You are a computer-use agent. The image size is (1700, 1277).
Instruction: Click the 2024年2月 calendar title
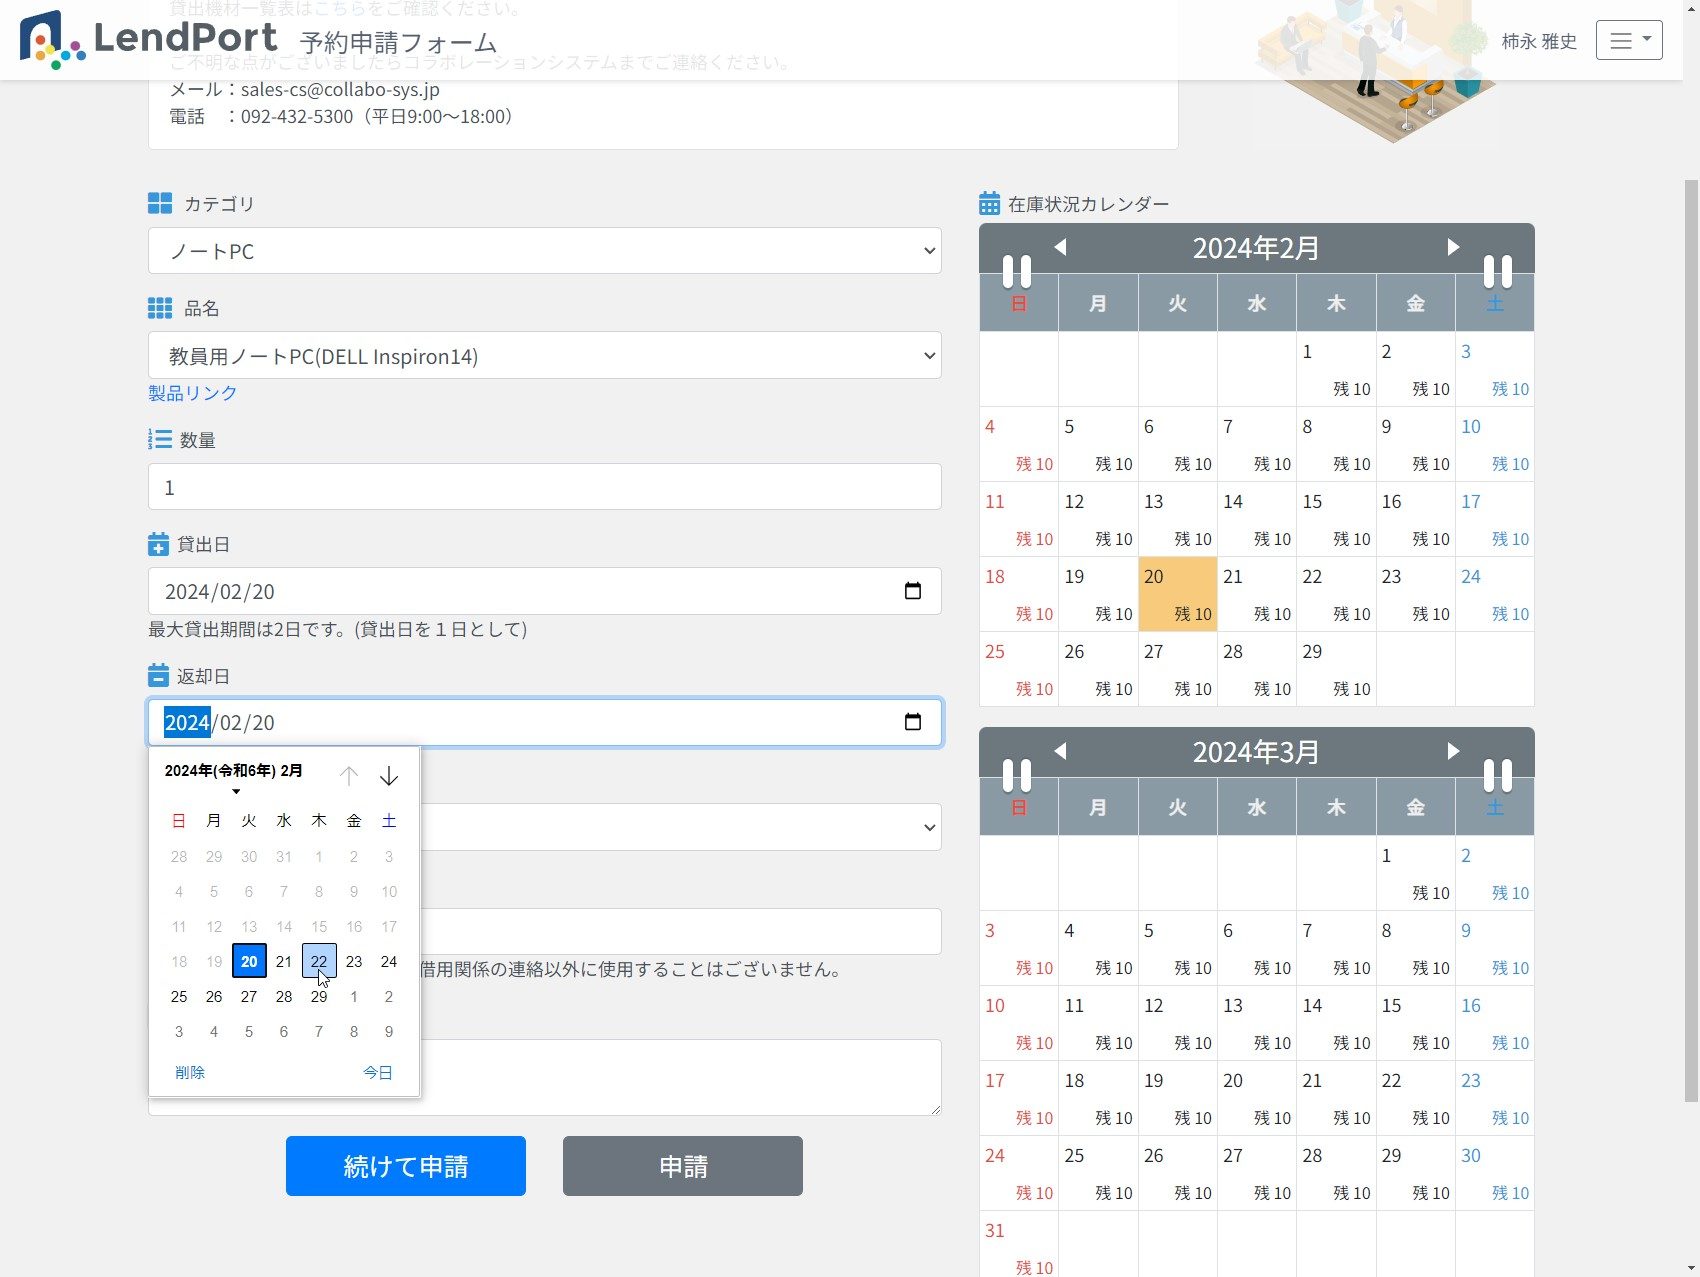click(1256, 248)
